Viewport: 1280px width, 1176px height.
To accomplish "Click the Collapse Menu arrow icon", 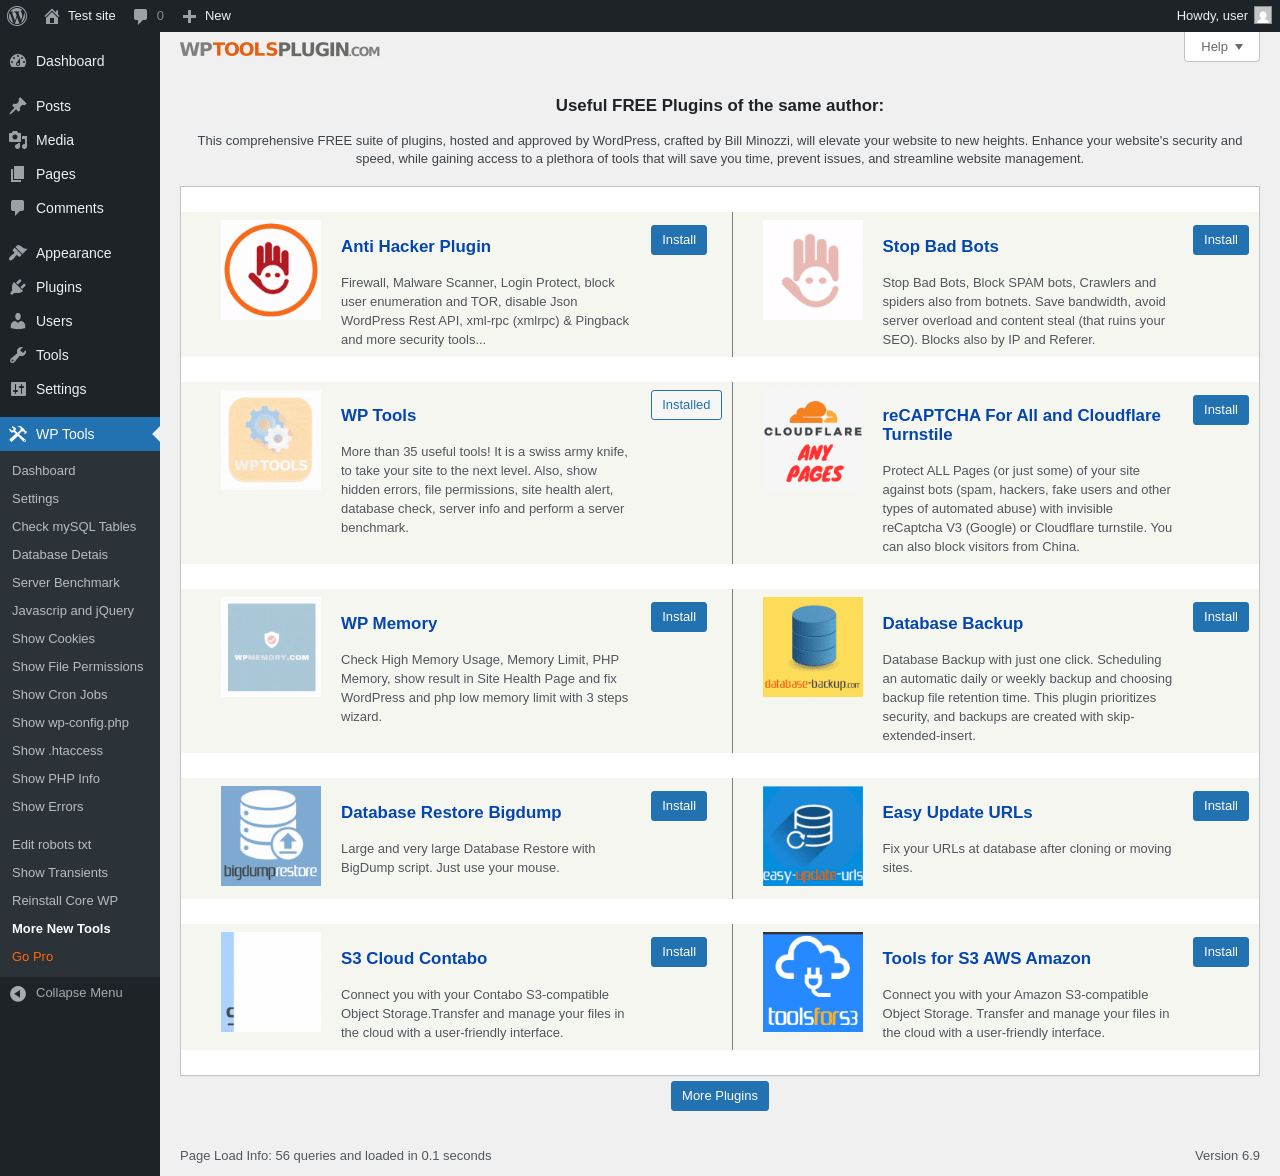I will tap(18, 993).
